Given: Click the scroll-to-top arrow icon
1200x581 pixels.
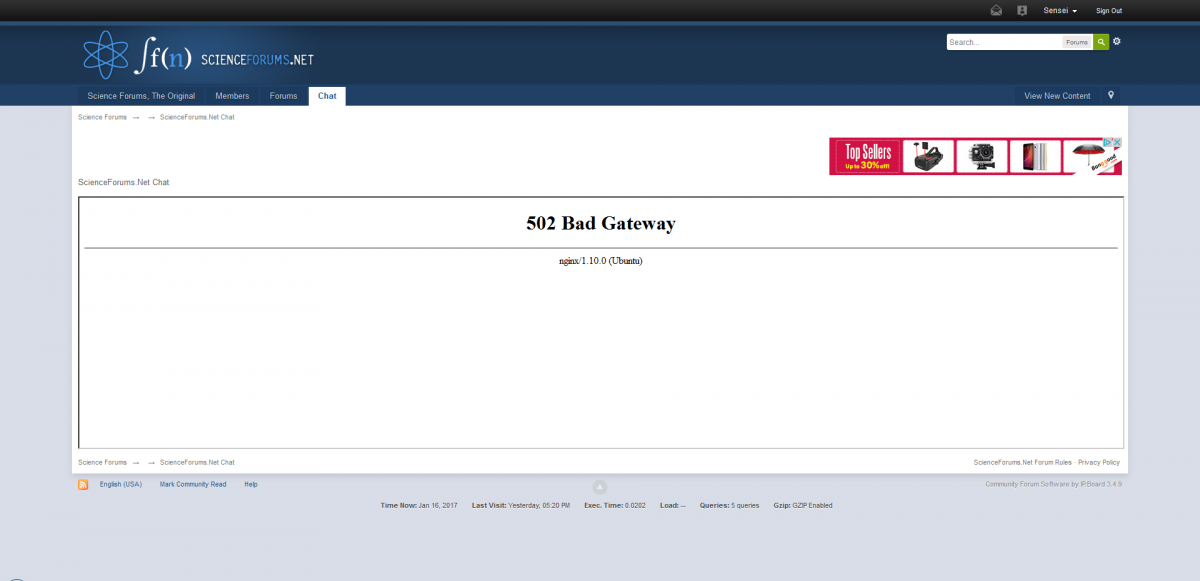Looking at the screenshot, I should coord(600,487).
